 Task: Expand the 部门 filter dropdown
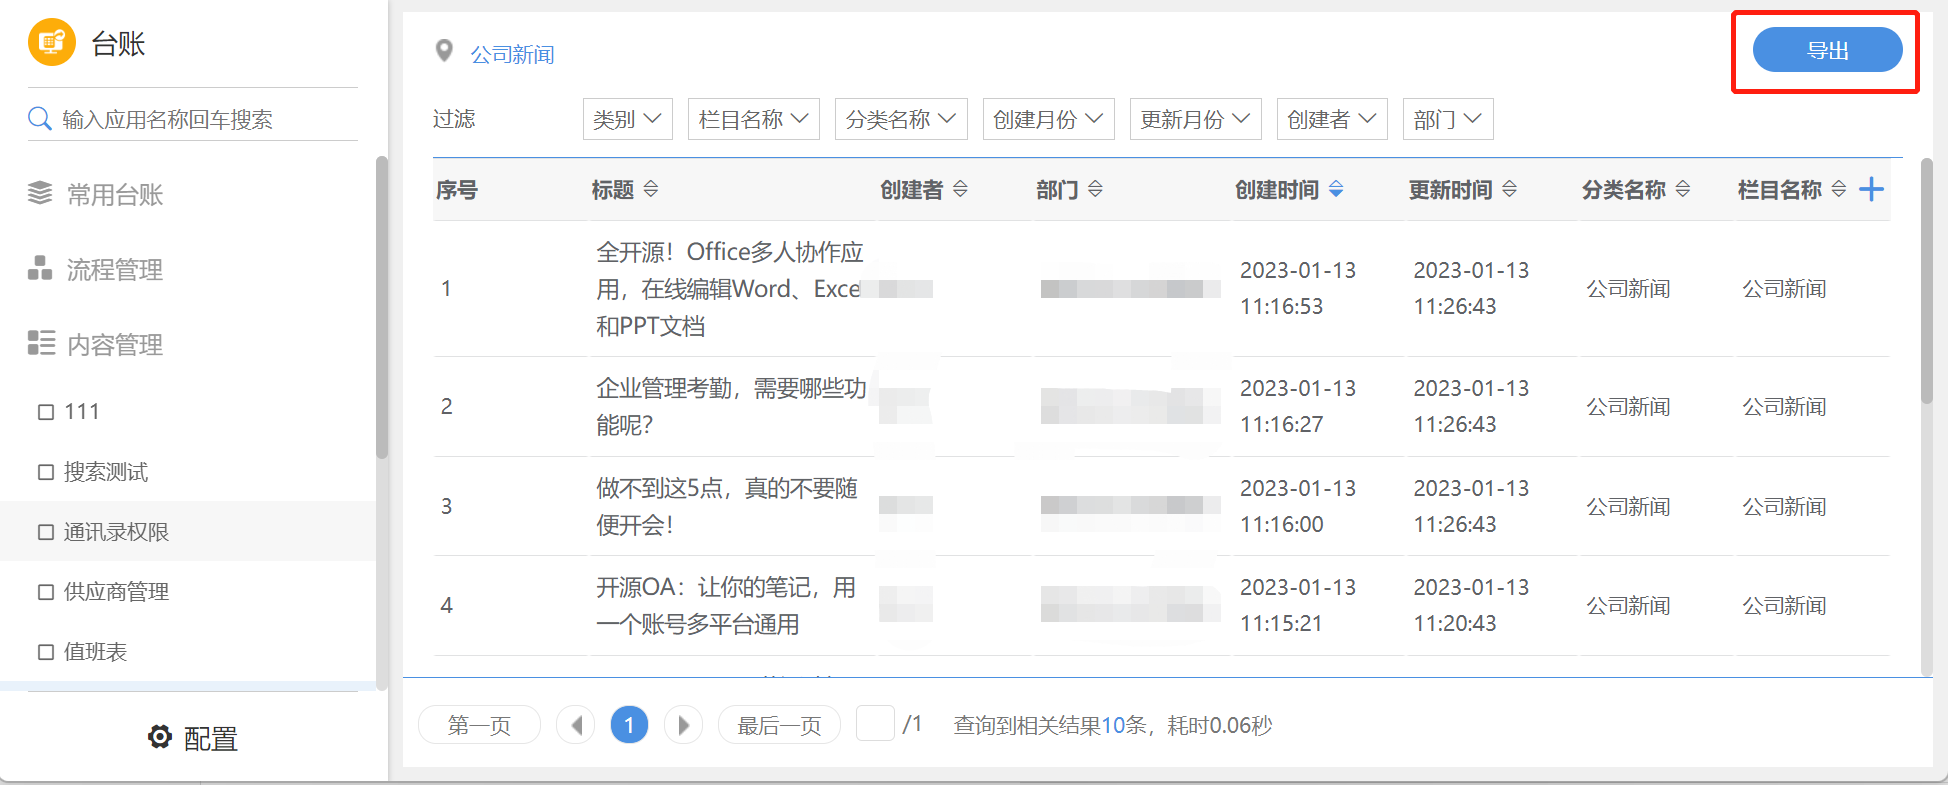click(x=1447, y=119)
